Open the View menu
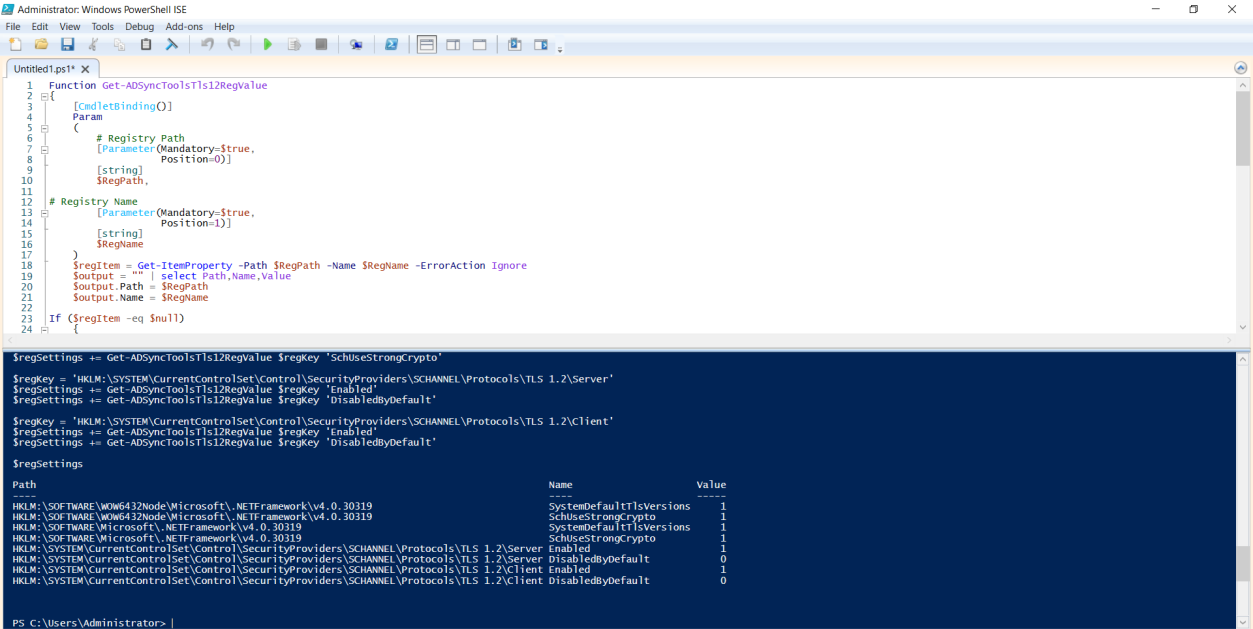The height and width of the screenshot is (629, 1253). (70, 26)
